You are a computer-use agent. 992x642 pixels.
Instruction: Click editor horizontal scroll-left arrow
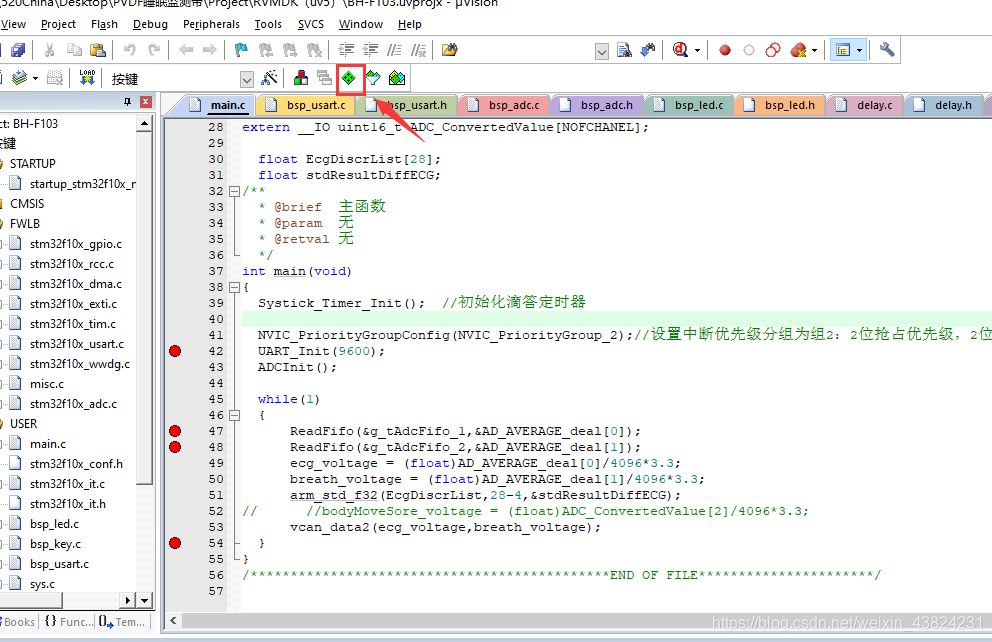click(x=173, y=621)
